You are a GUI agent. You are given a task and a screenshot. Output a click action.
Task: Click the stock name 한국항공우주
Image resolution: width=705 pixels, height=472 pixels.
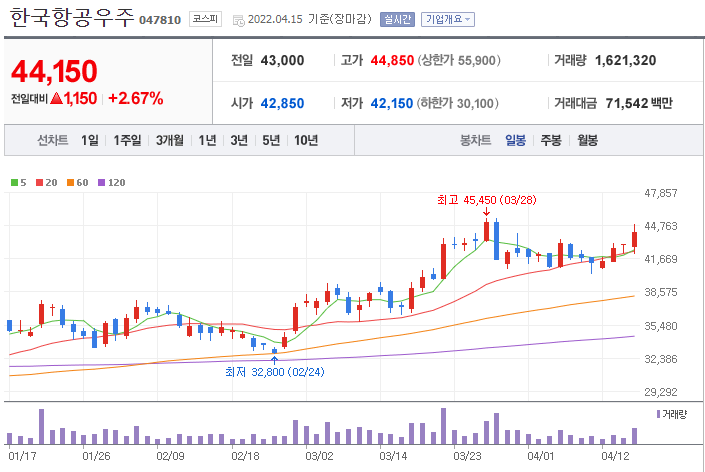[72, 18]
